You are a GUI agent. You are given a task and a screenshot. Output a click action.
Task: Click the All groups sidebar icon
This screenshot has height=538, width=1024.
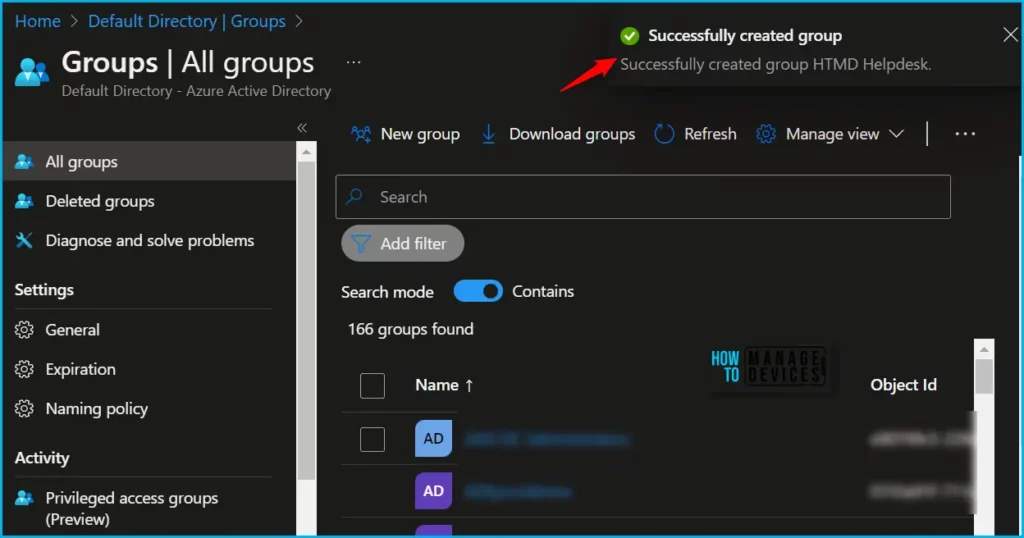point(24,161)
